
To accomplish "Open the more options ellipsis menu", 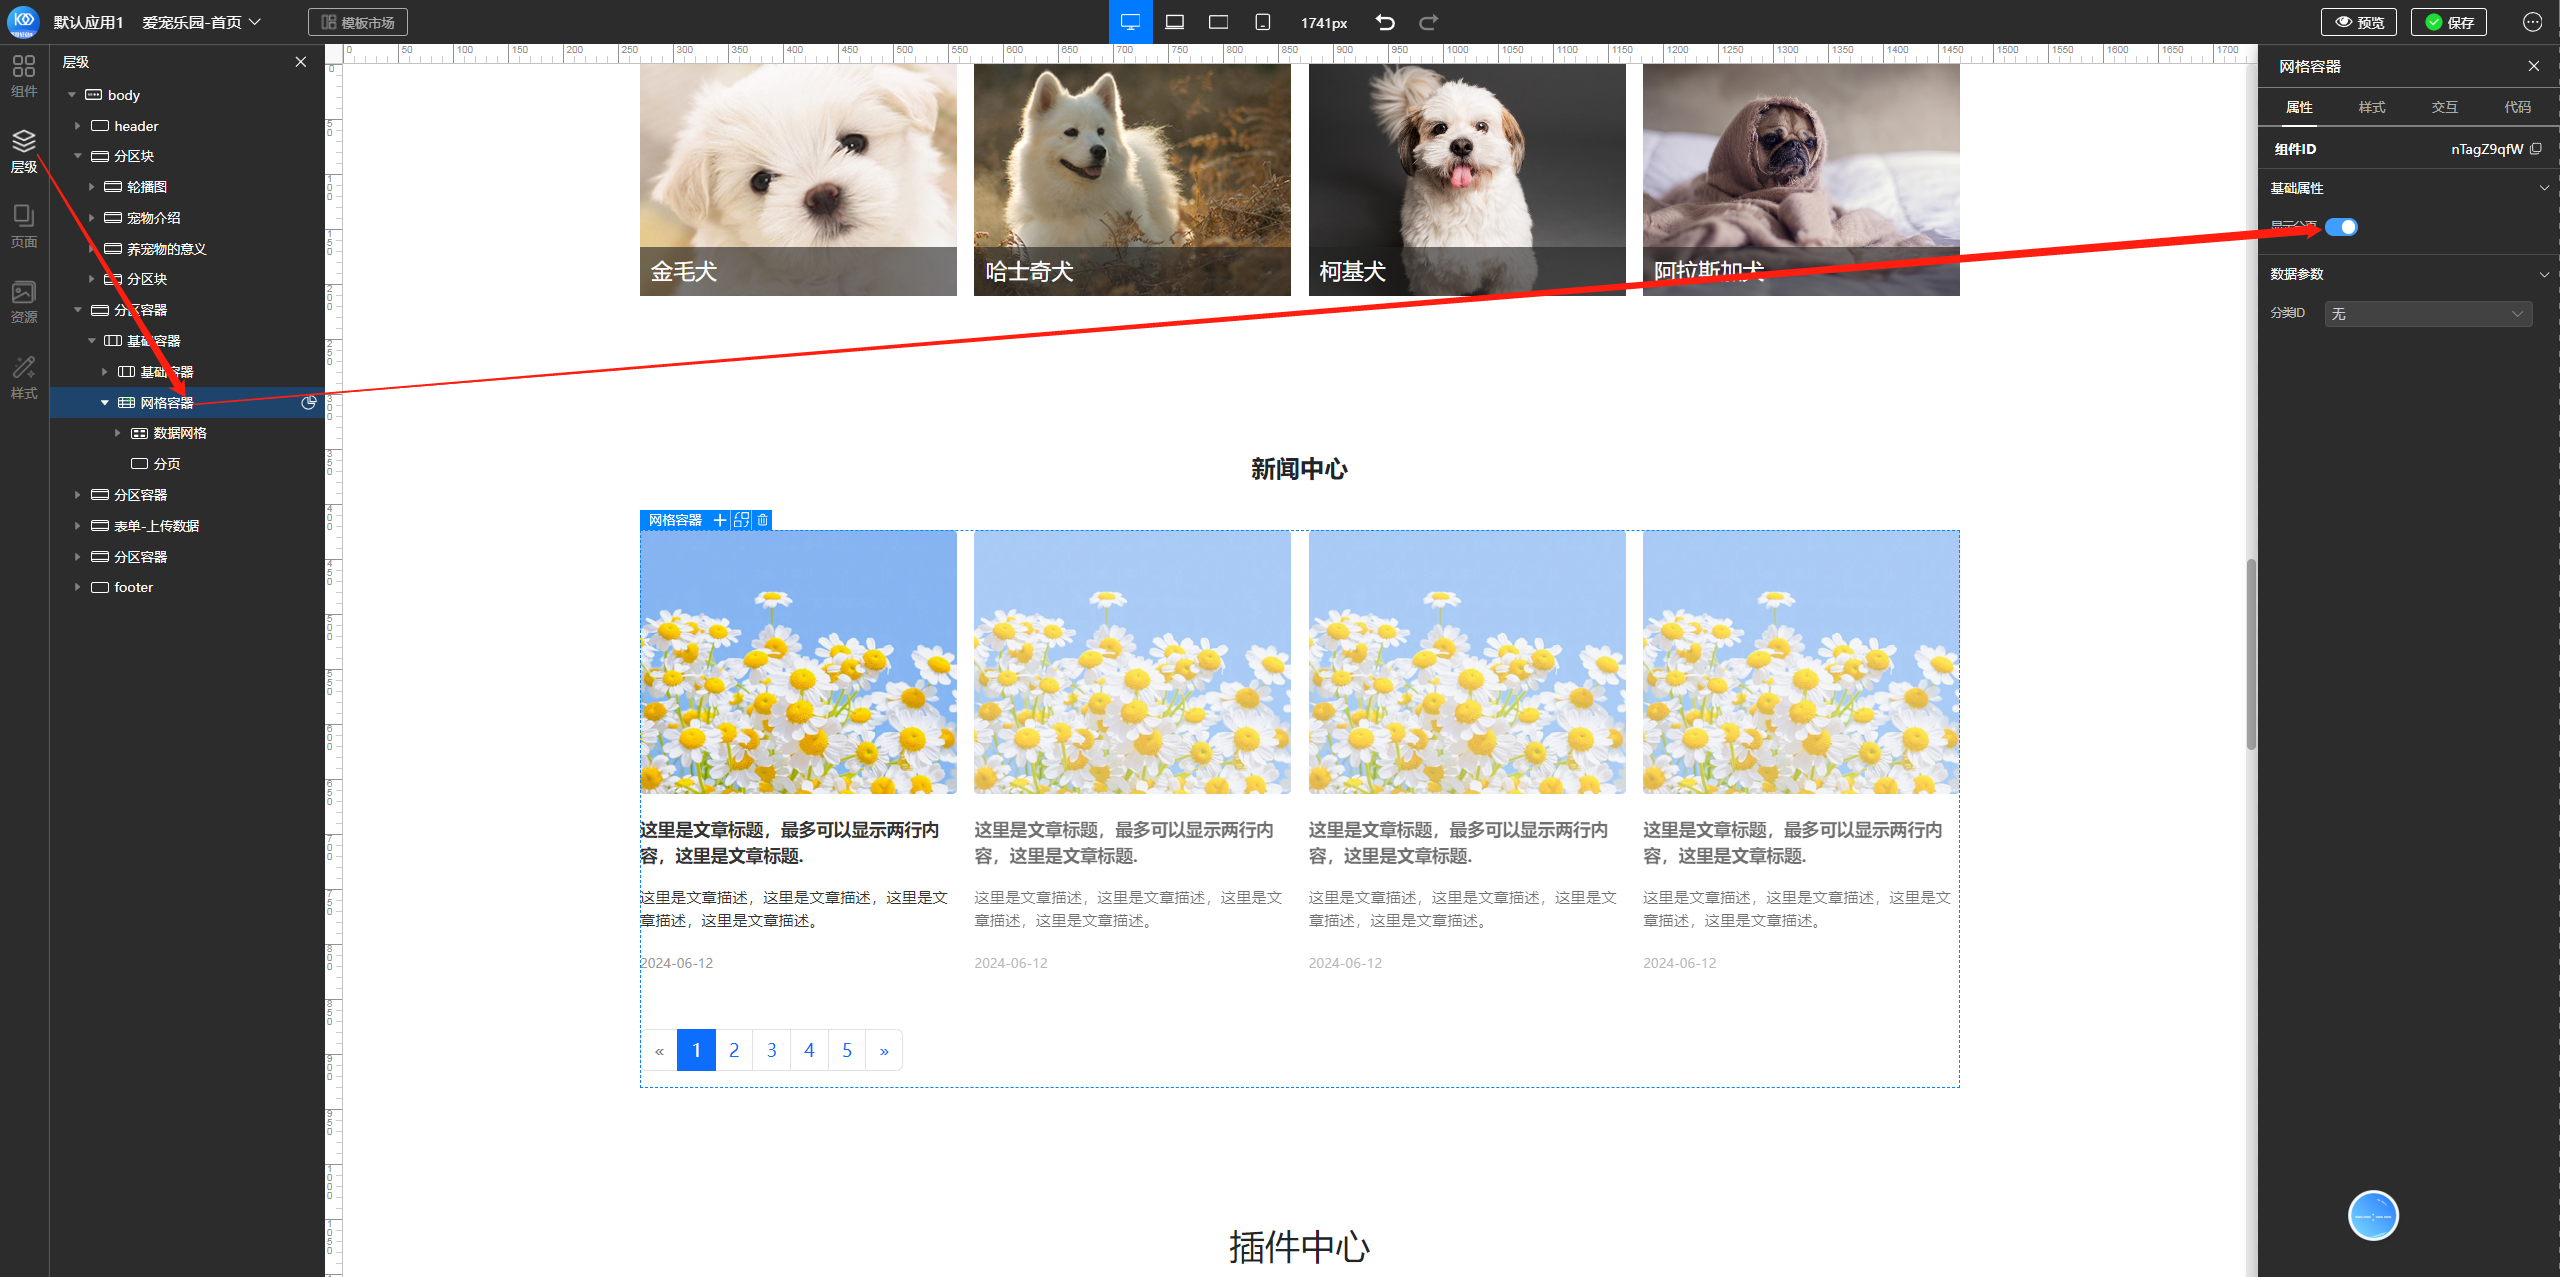I will [x=2532, y=22].
